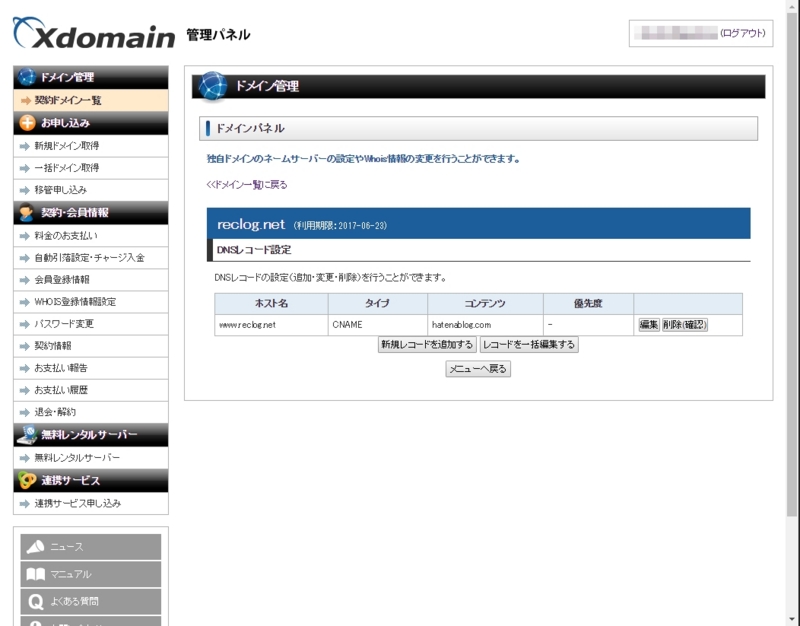Click the globe icon on 連携サービス header
Viewport: 800px width, 626px height.
[24, 479]
